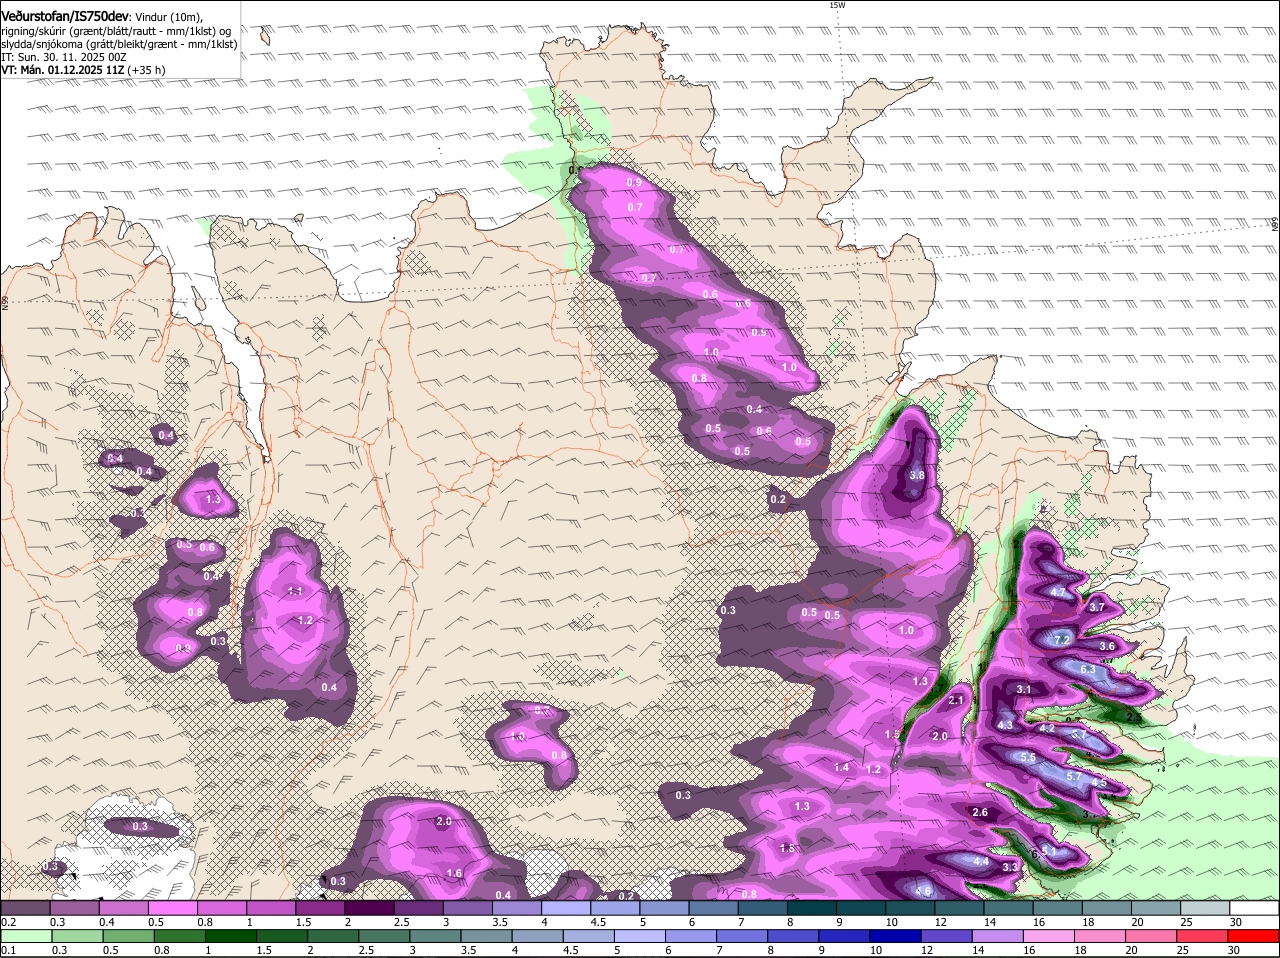
Task: Click the 15W longitude label at the top
Action: click(837, 5)
